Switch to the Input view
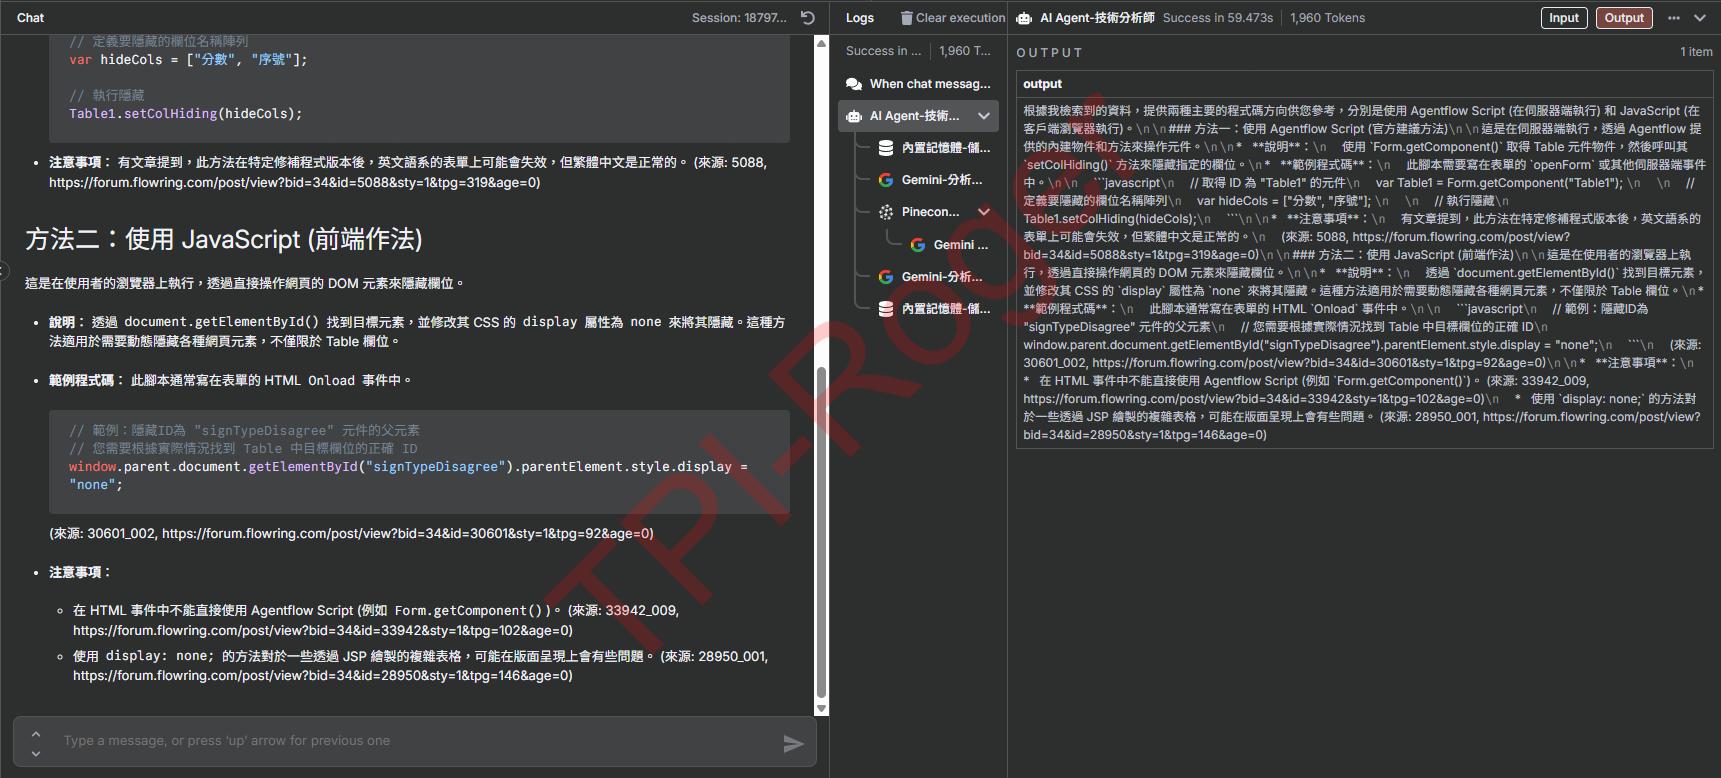1721x778 pixels. pyautogui.click(x=1564, y=18)
